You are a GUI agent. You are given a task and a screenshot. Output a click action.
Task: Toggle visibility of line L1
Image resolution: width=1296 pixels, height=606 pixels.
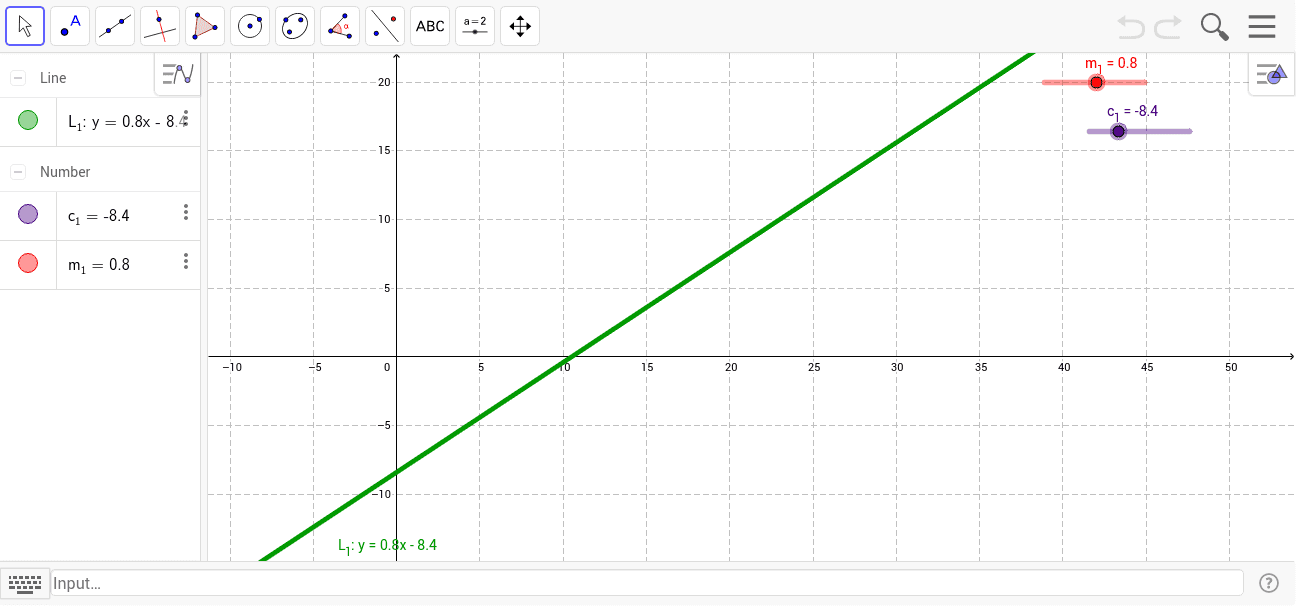pyautogui.click(x=28, y=121)
